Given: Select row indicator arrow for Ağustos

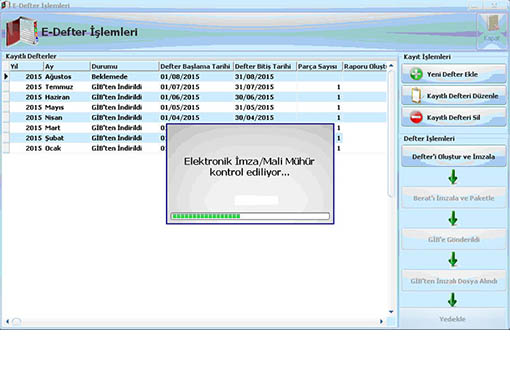Looking at the screenshot, I should [x=6, y=76].
